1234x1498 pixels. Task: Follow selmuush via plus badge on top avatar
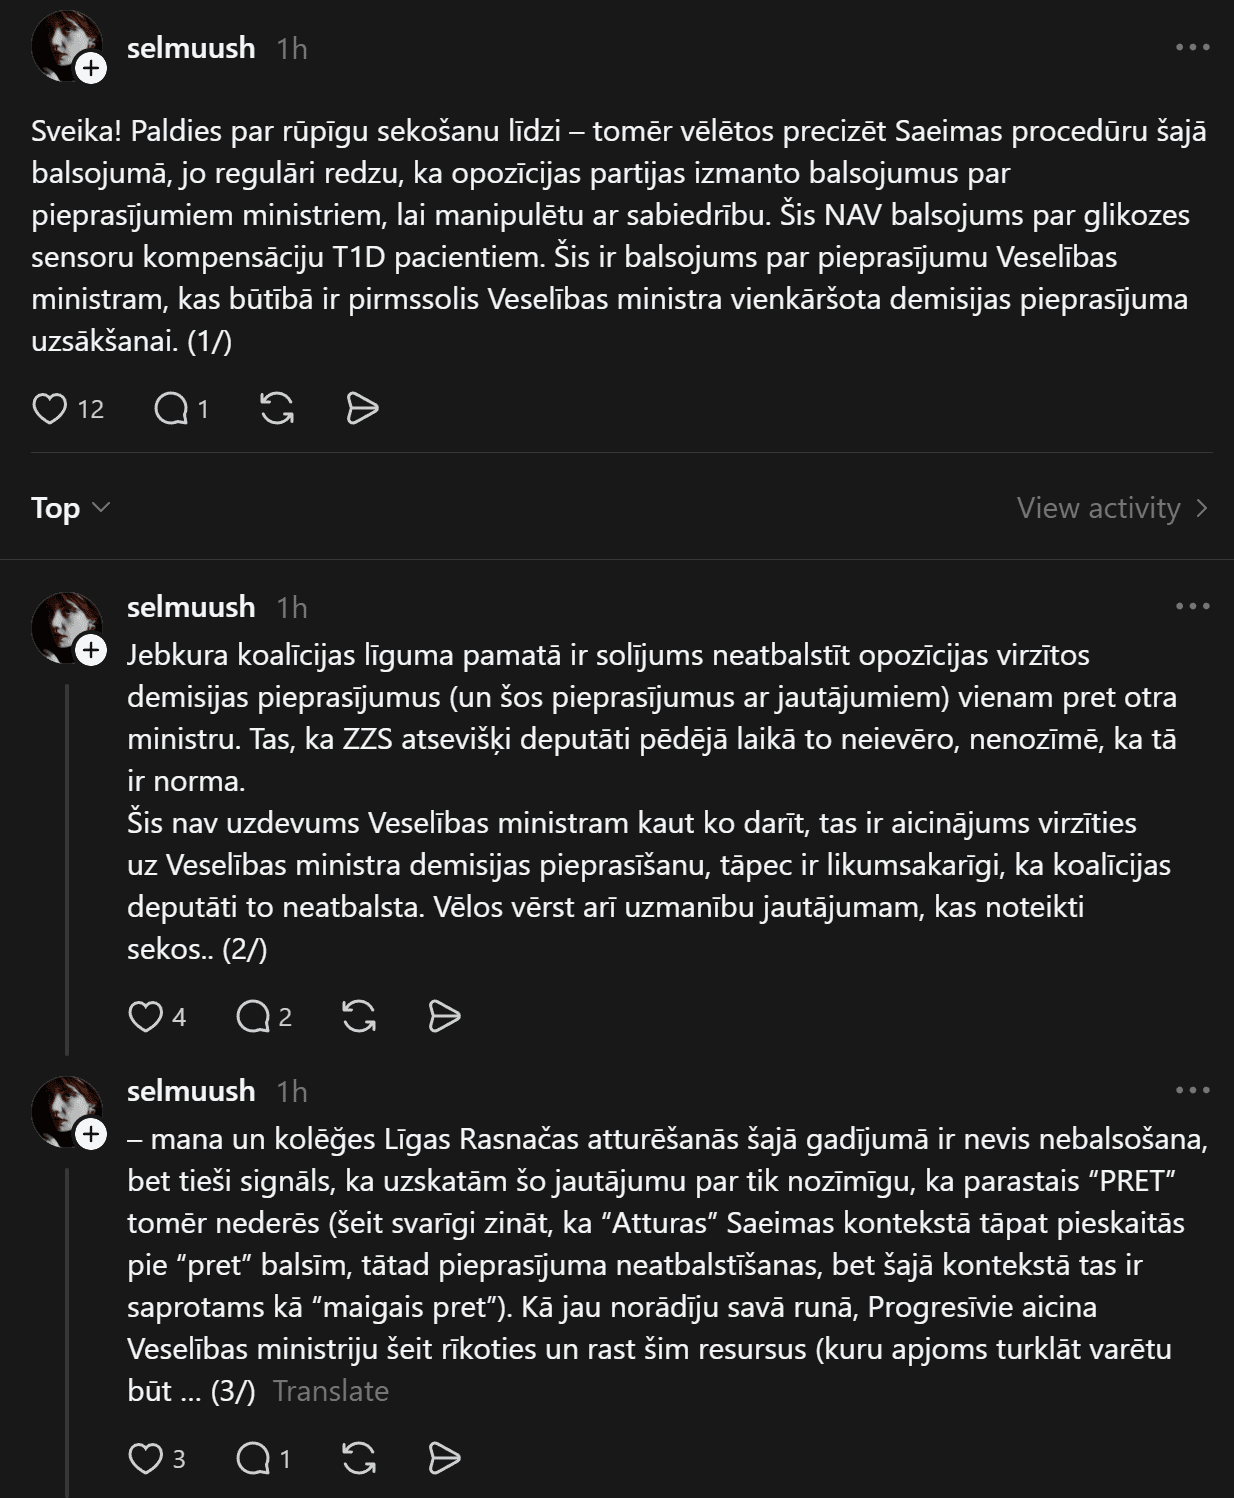[x=91, y=68]
